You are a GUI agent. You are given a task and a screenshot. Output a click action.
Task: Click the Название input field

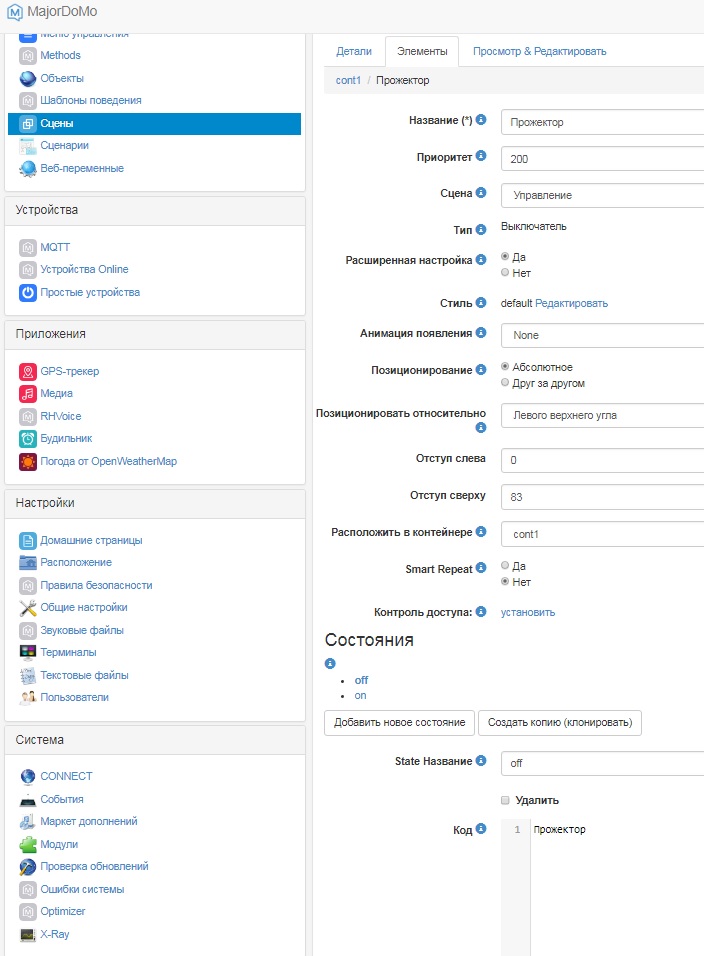pyautogui.click(x=602, y=123)
